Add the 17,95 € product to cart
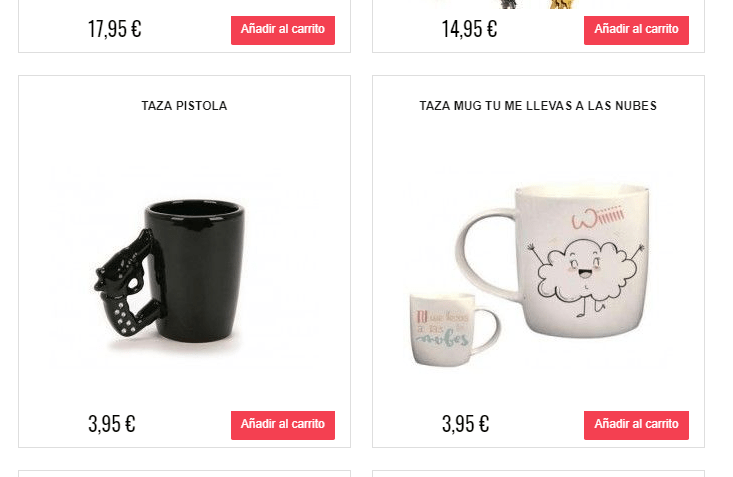The height and width of the screenshot is (477, 733). click(x=282, y=30)
